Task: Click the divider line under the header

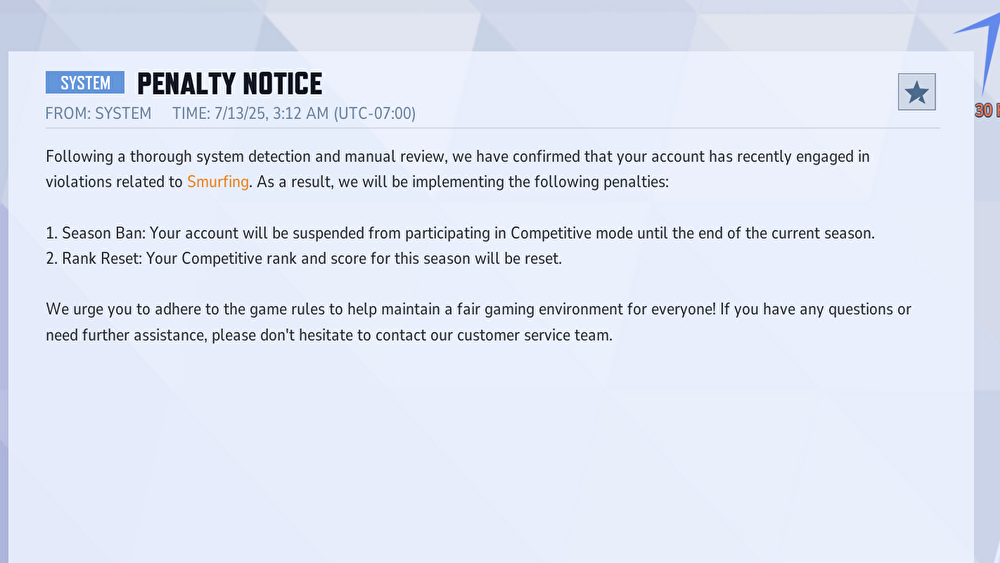Action: tap(492, 128)
